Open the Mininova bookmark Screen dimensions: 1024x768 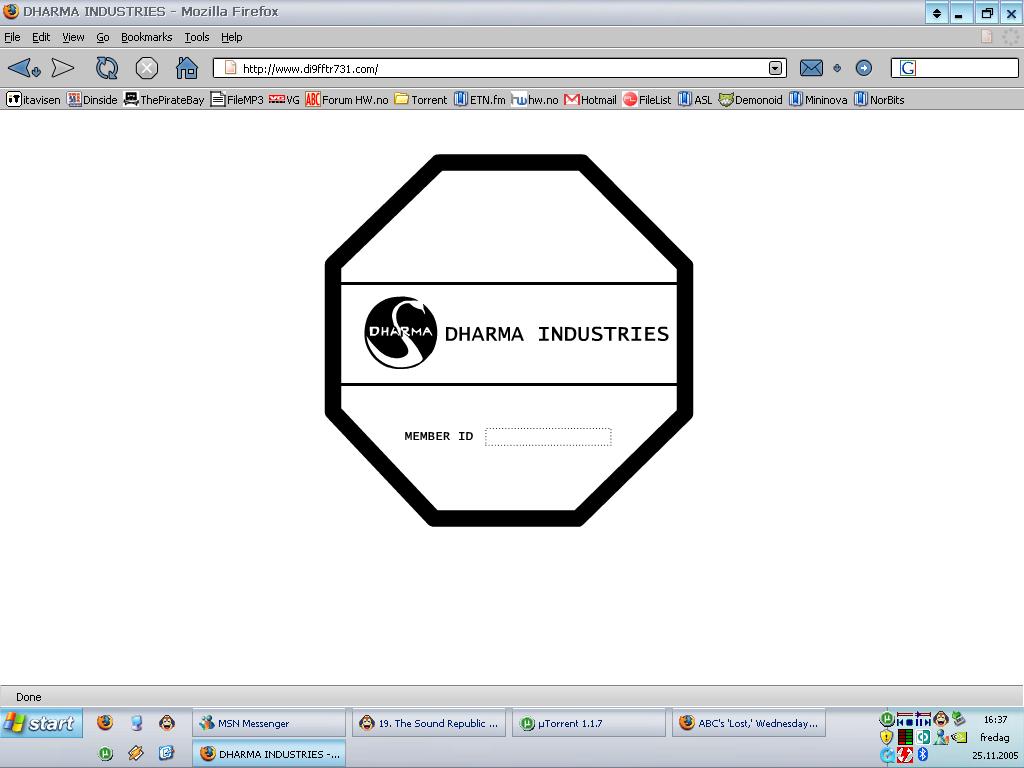pos(818,100)
